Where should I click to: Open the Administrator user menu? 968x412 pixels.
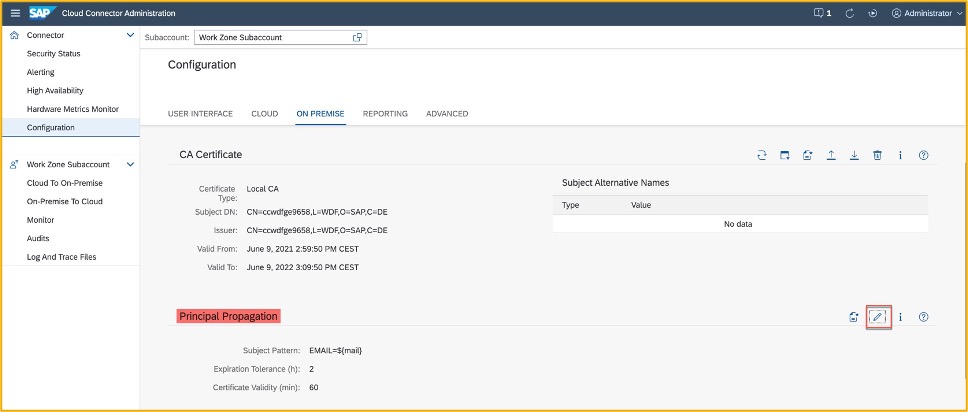pyautogui.click(x=926, y=13)
